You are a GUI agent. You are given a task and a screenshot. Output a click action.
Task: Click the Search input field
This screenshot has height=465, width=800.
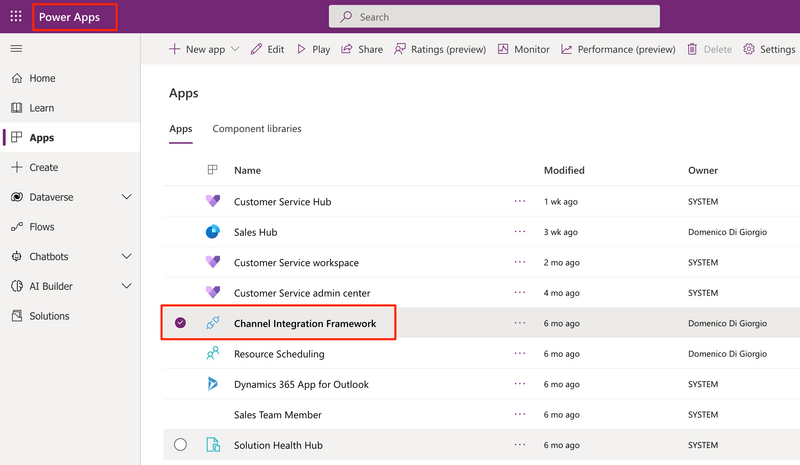tap(494, 17)
